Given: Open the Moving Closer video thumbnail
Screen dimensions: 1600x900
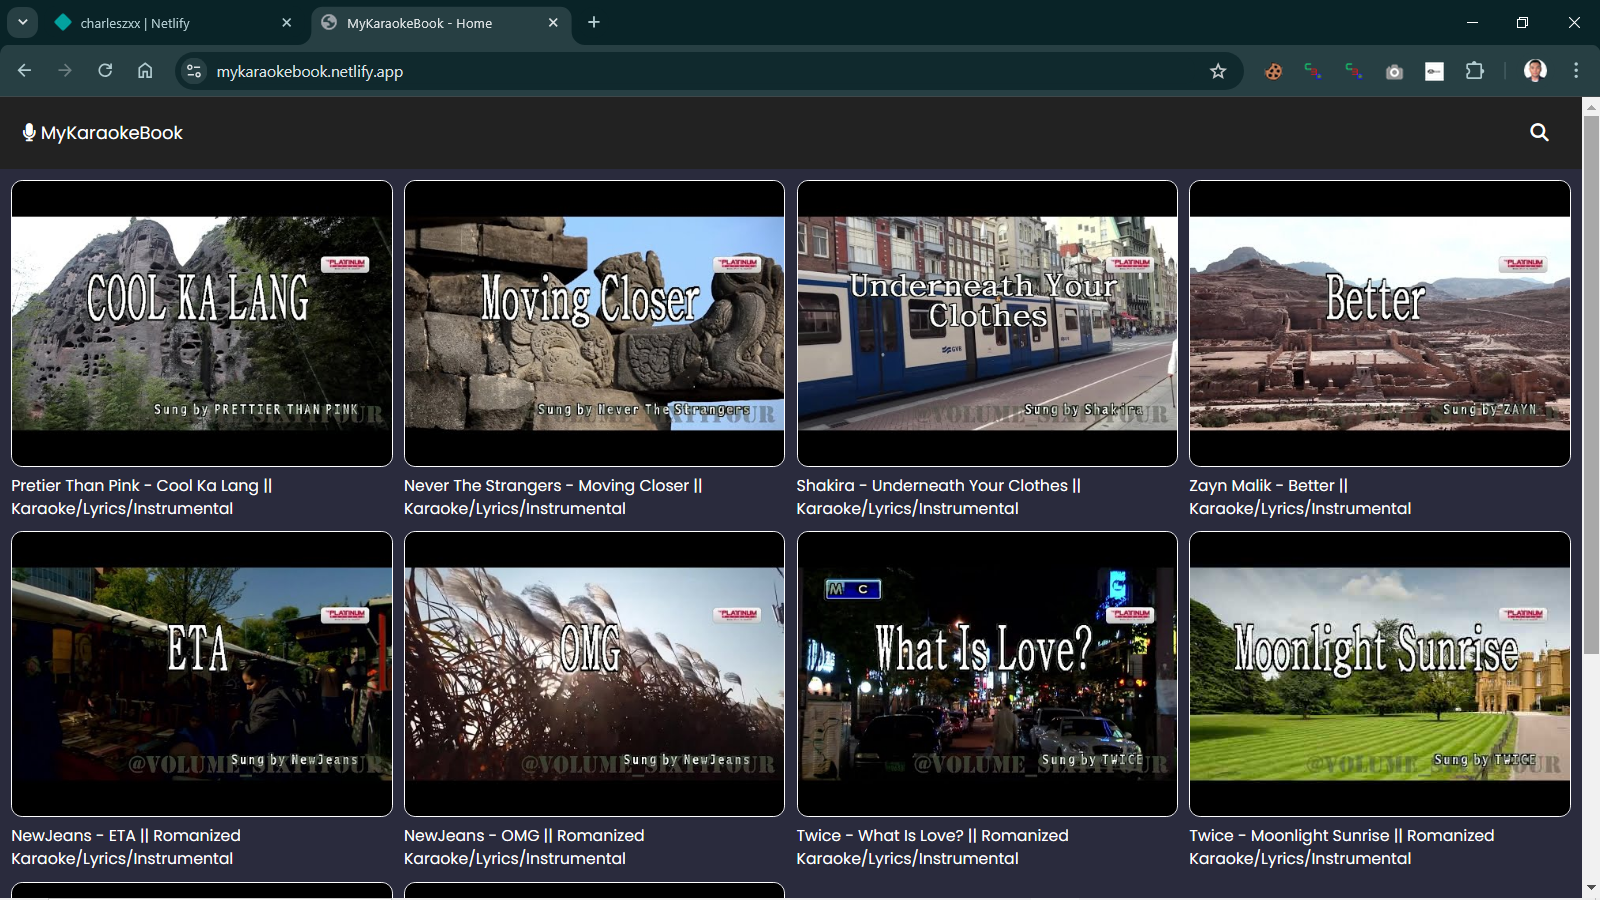Looking at the screenshot, I should point(594,323).
